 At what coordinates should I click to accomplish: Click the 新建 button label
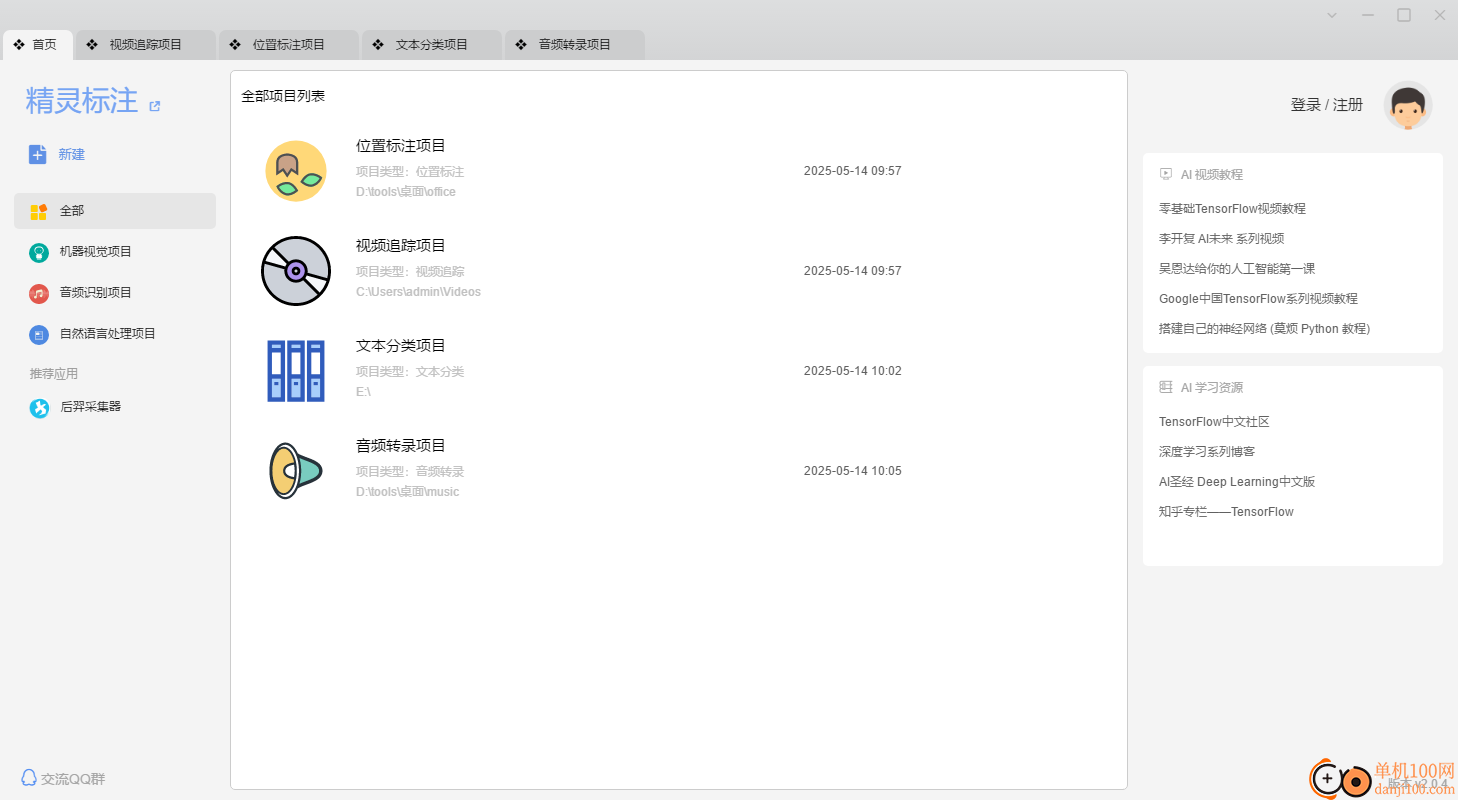pos(72,154)
